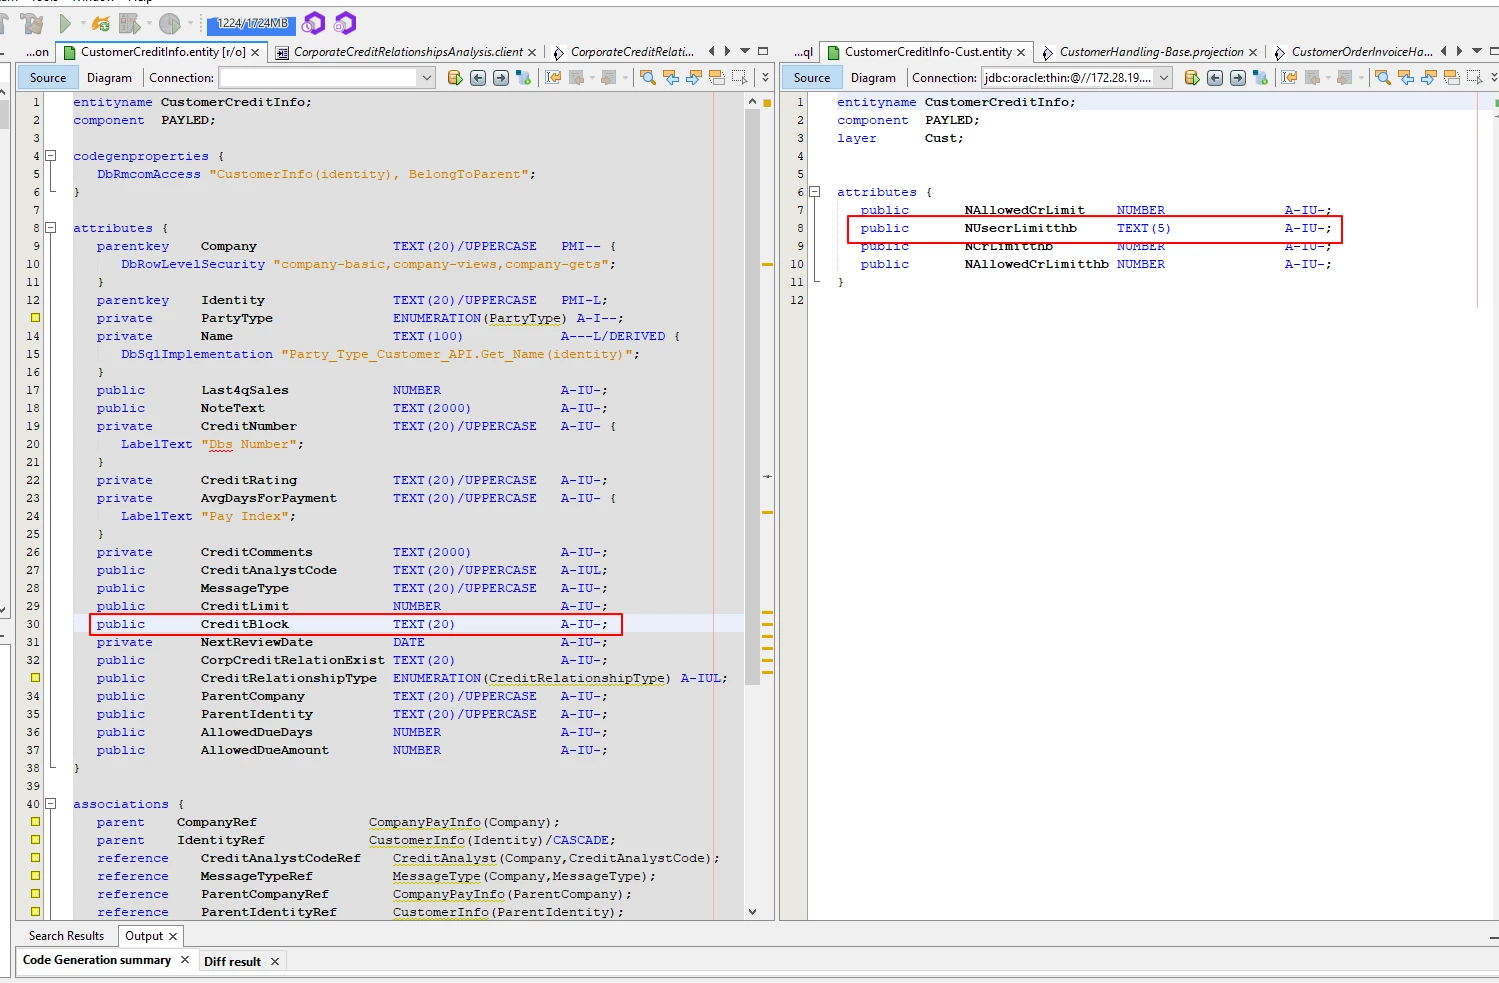Open left editor tab list dropdown arrow
1499x983 pixels.
tap(745, 51)
